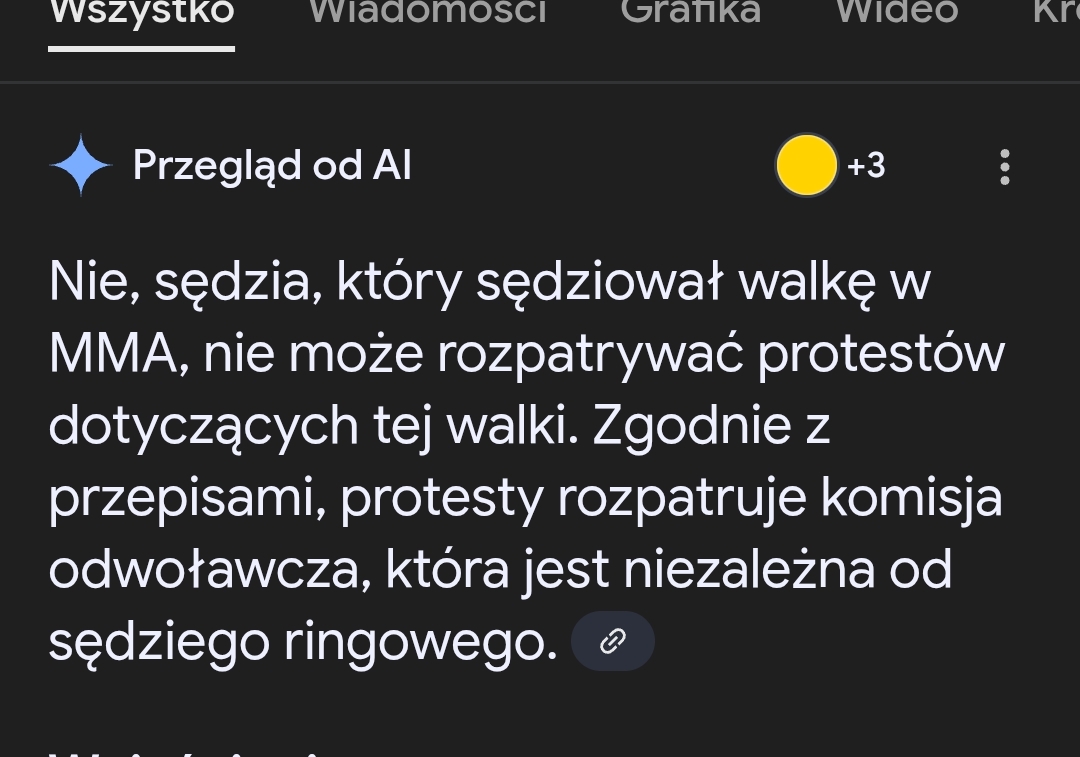Open the Grafika tab
The height and width of the screenshot is (757, 1080).
(690, 12)
